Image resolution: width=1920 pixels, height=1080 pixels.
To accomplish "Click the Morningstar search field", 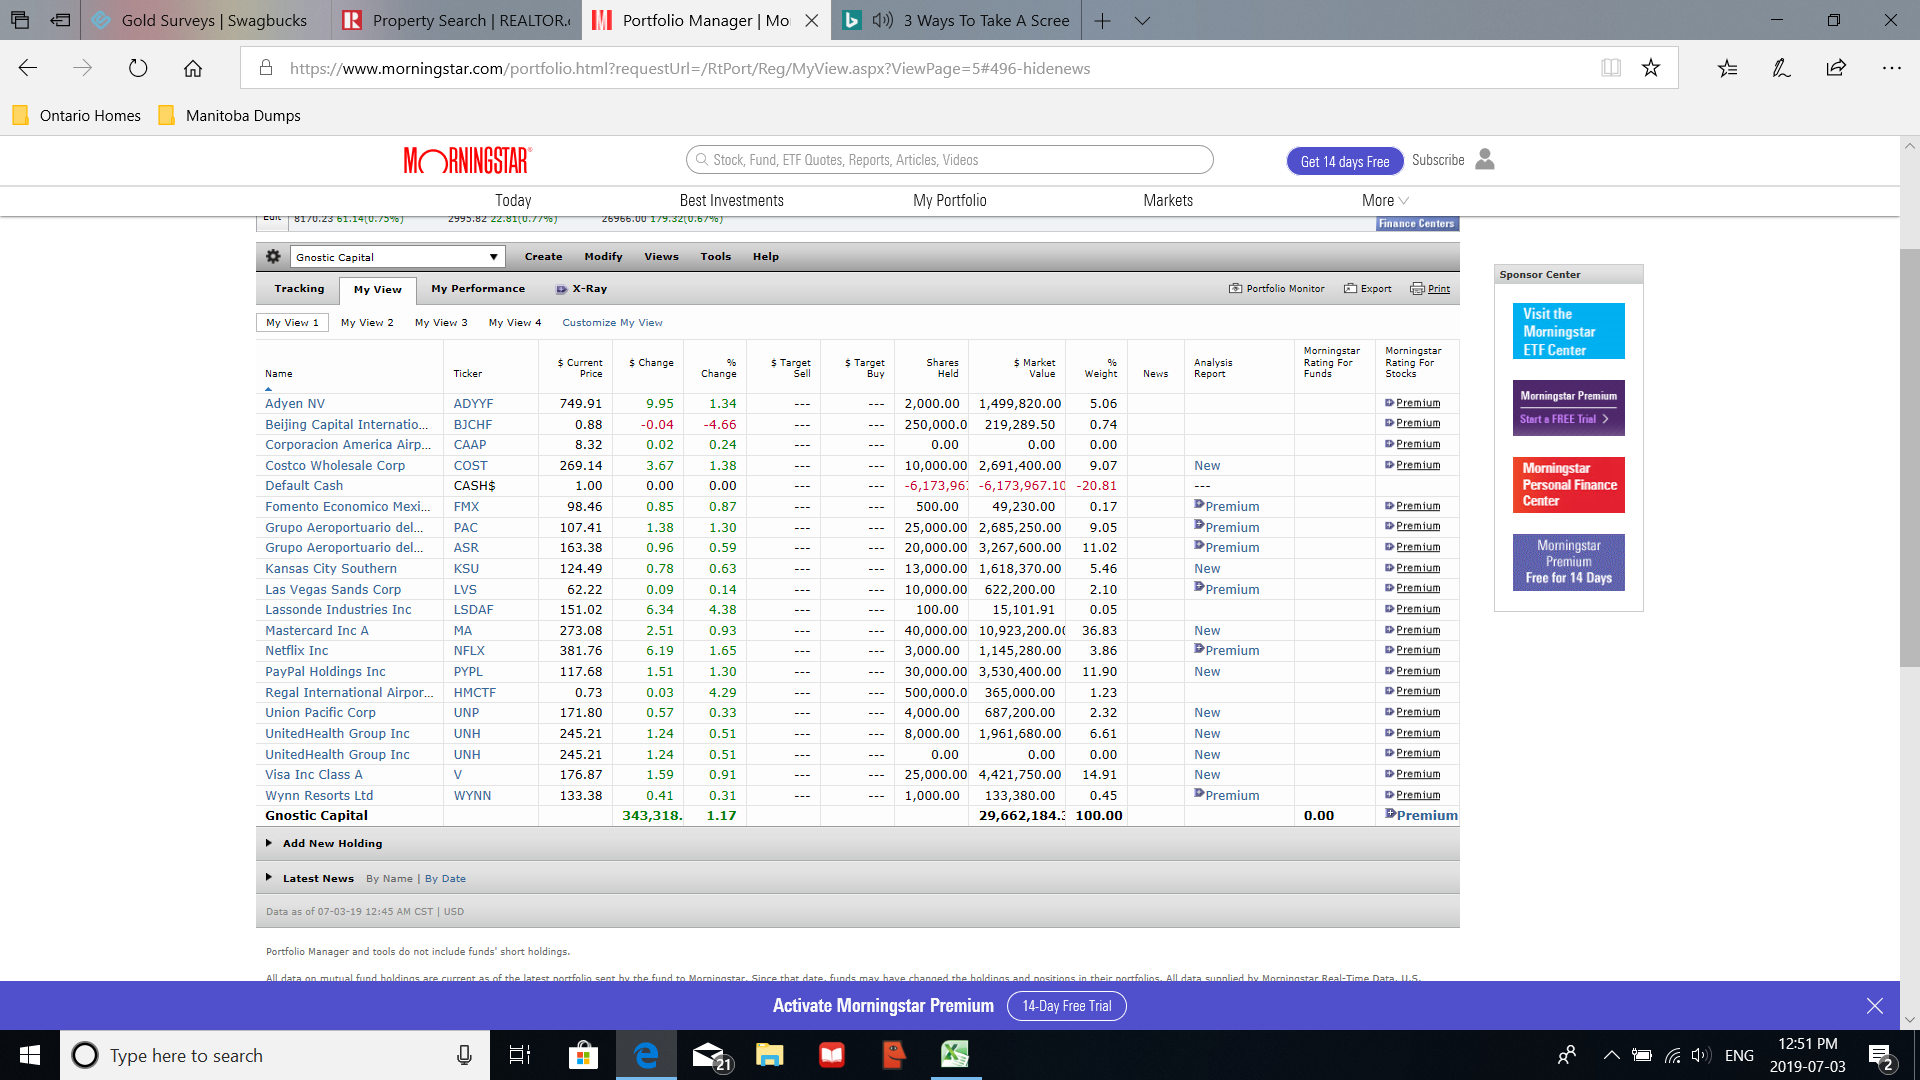I will tap(949, 160).
